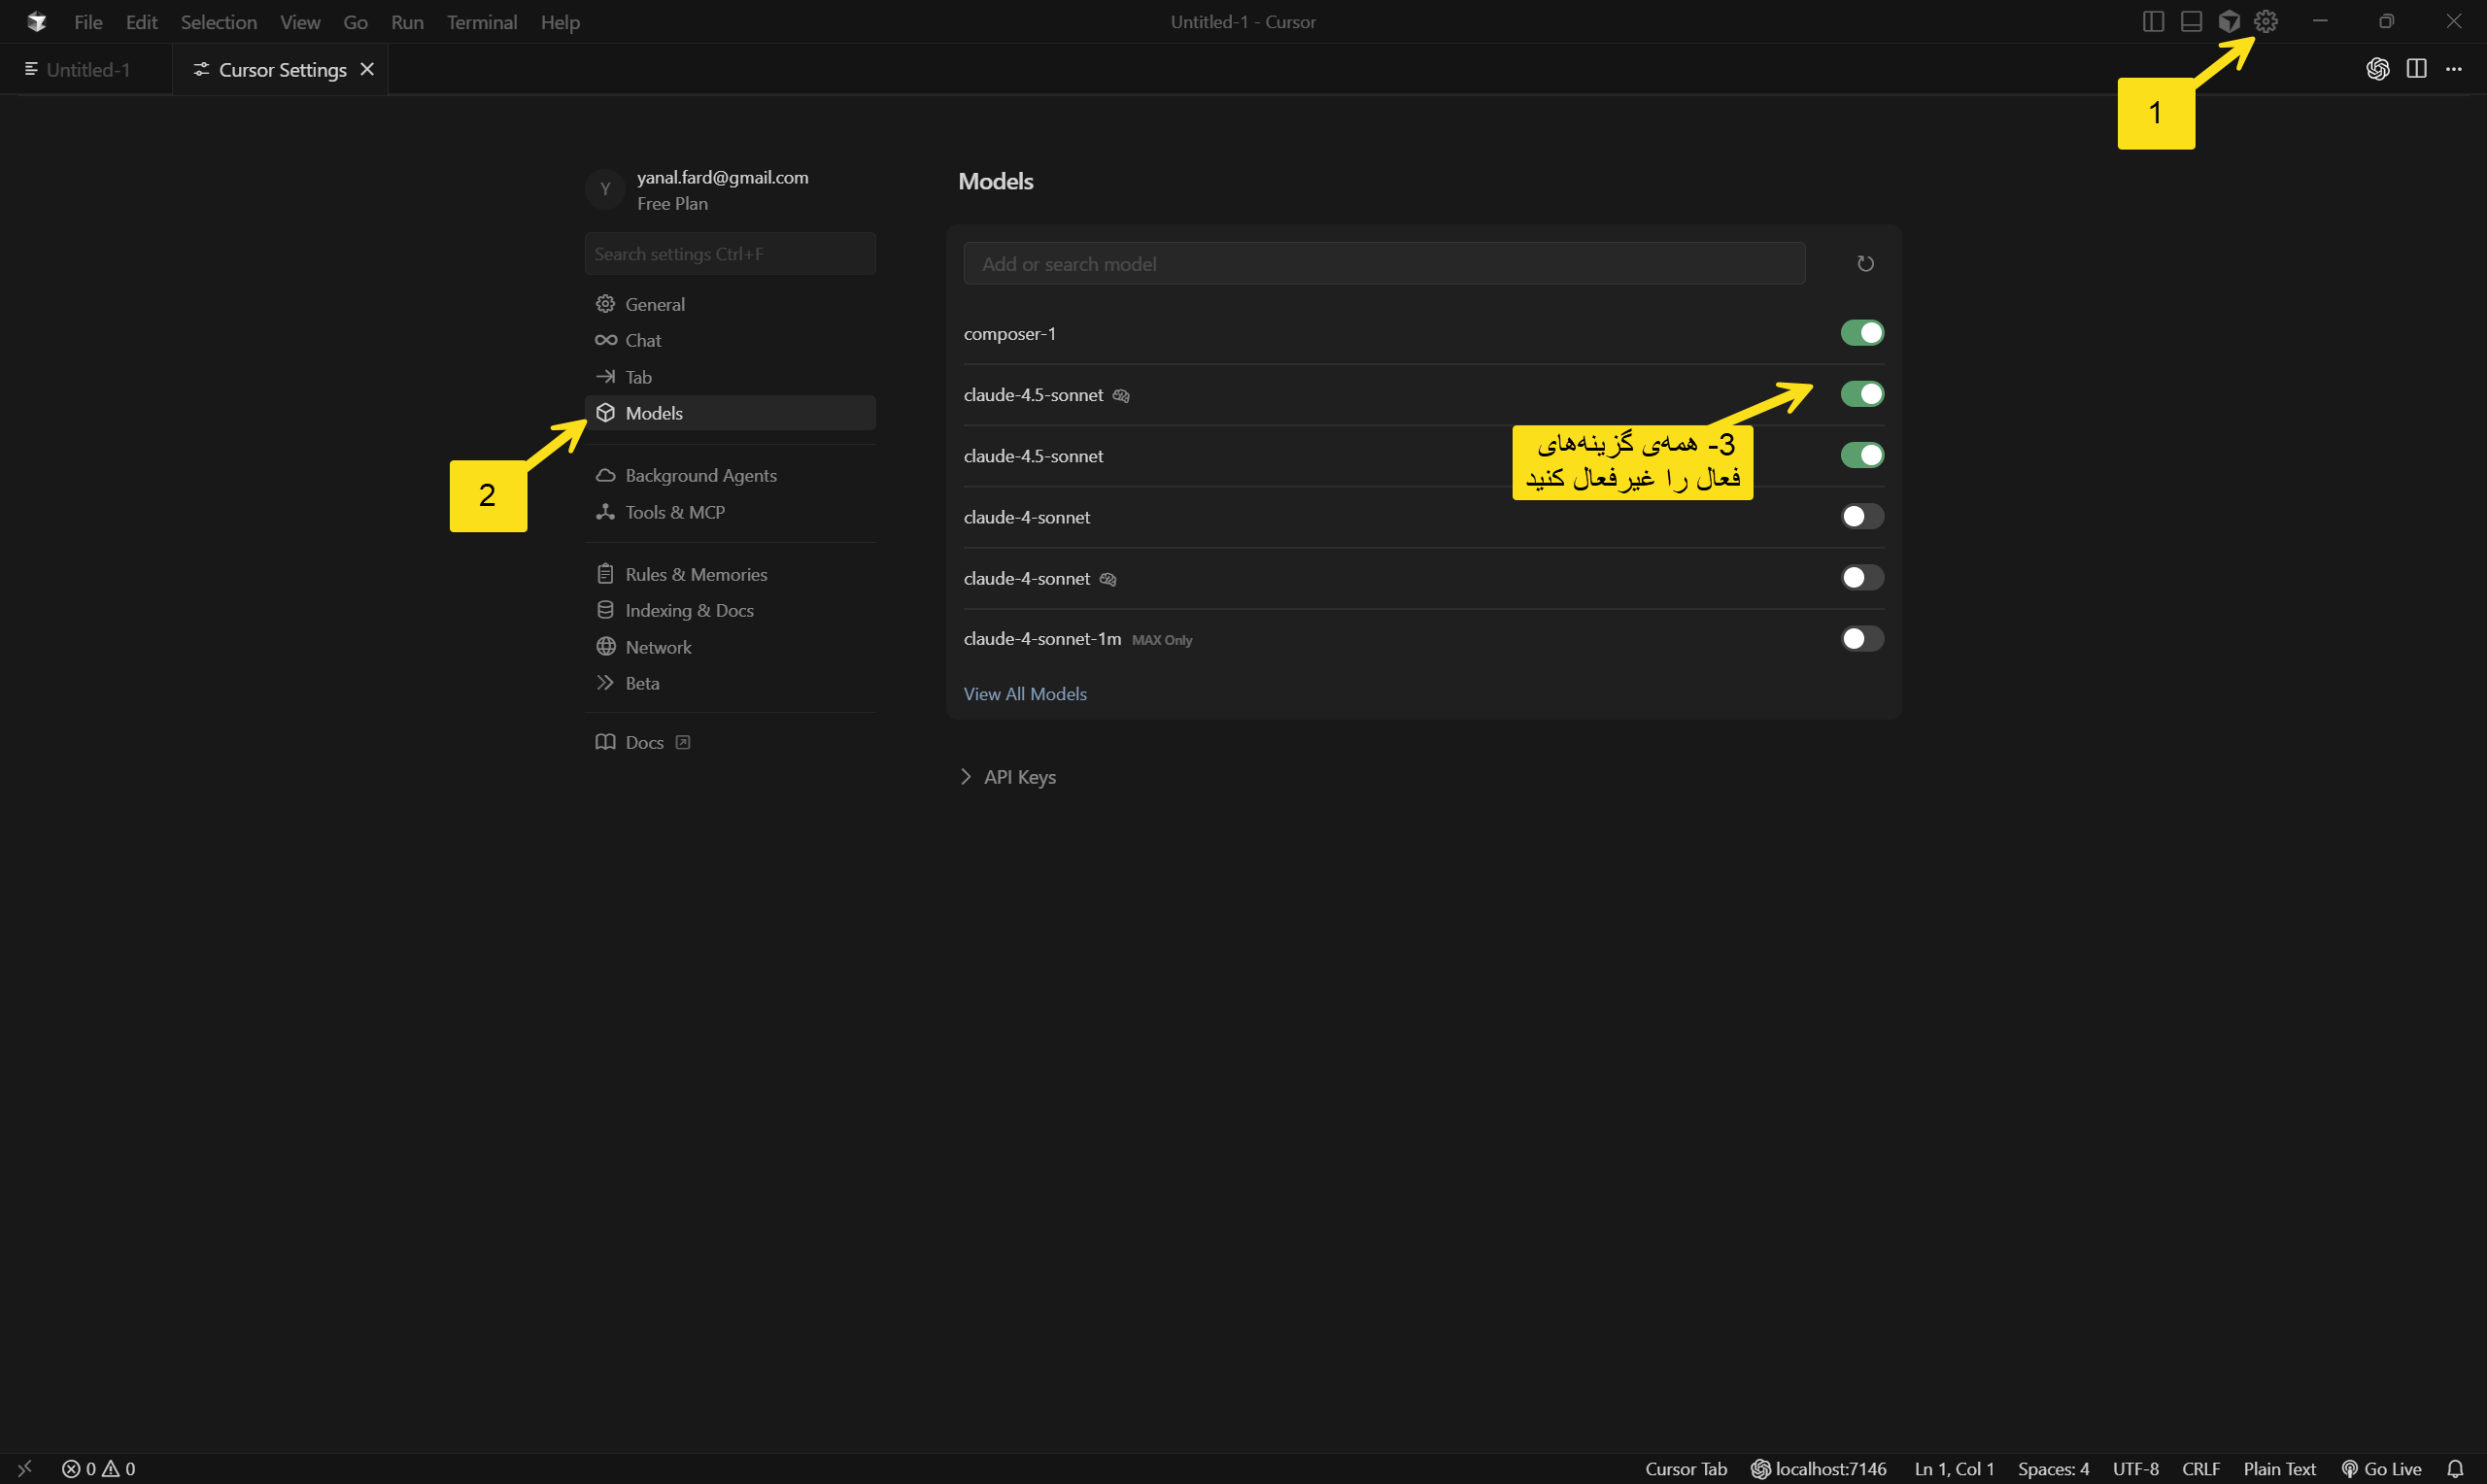Click the thinking icon beside claude-4.5-sonnet
The height and width of the screenshot is (1484, 2487).
pos(1121,396)
